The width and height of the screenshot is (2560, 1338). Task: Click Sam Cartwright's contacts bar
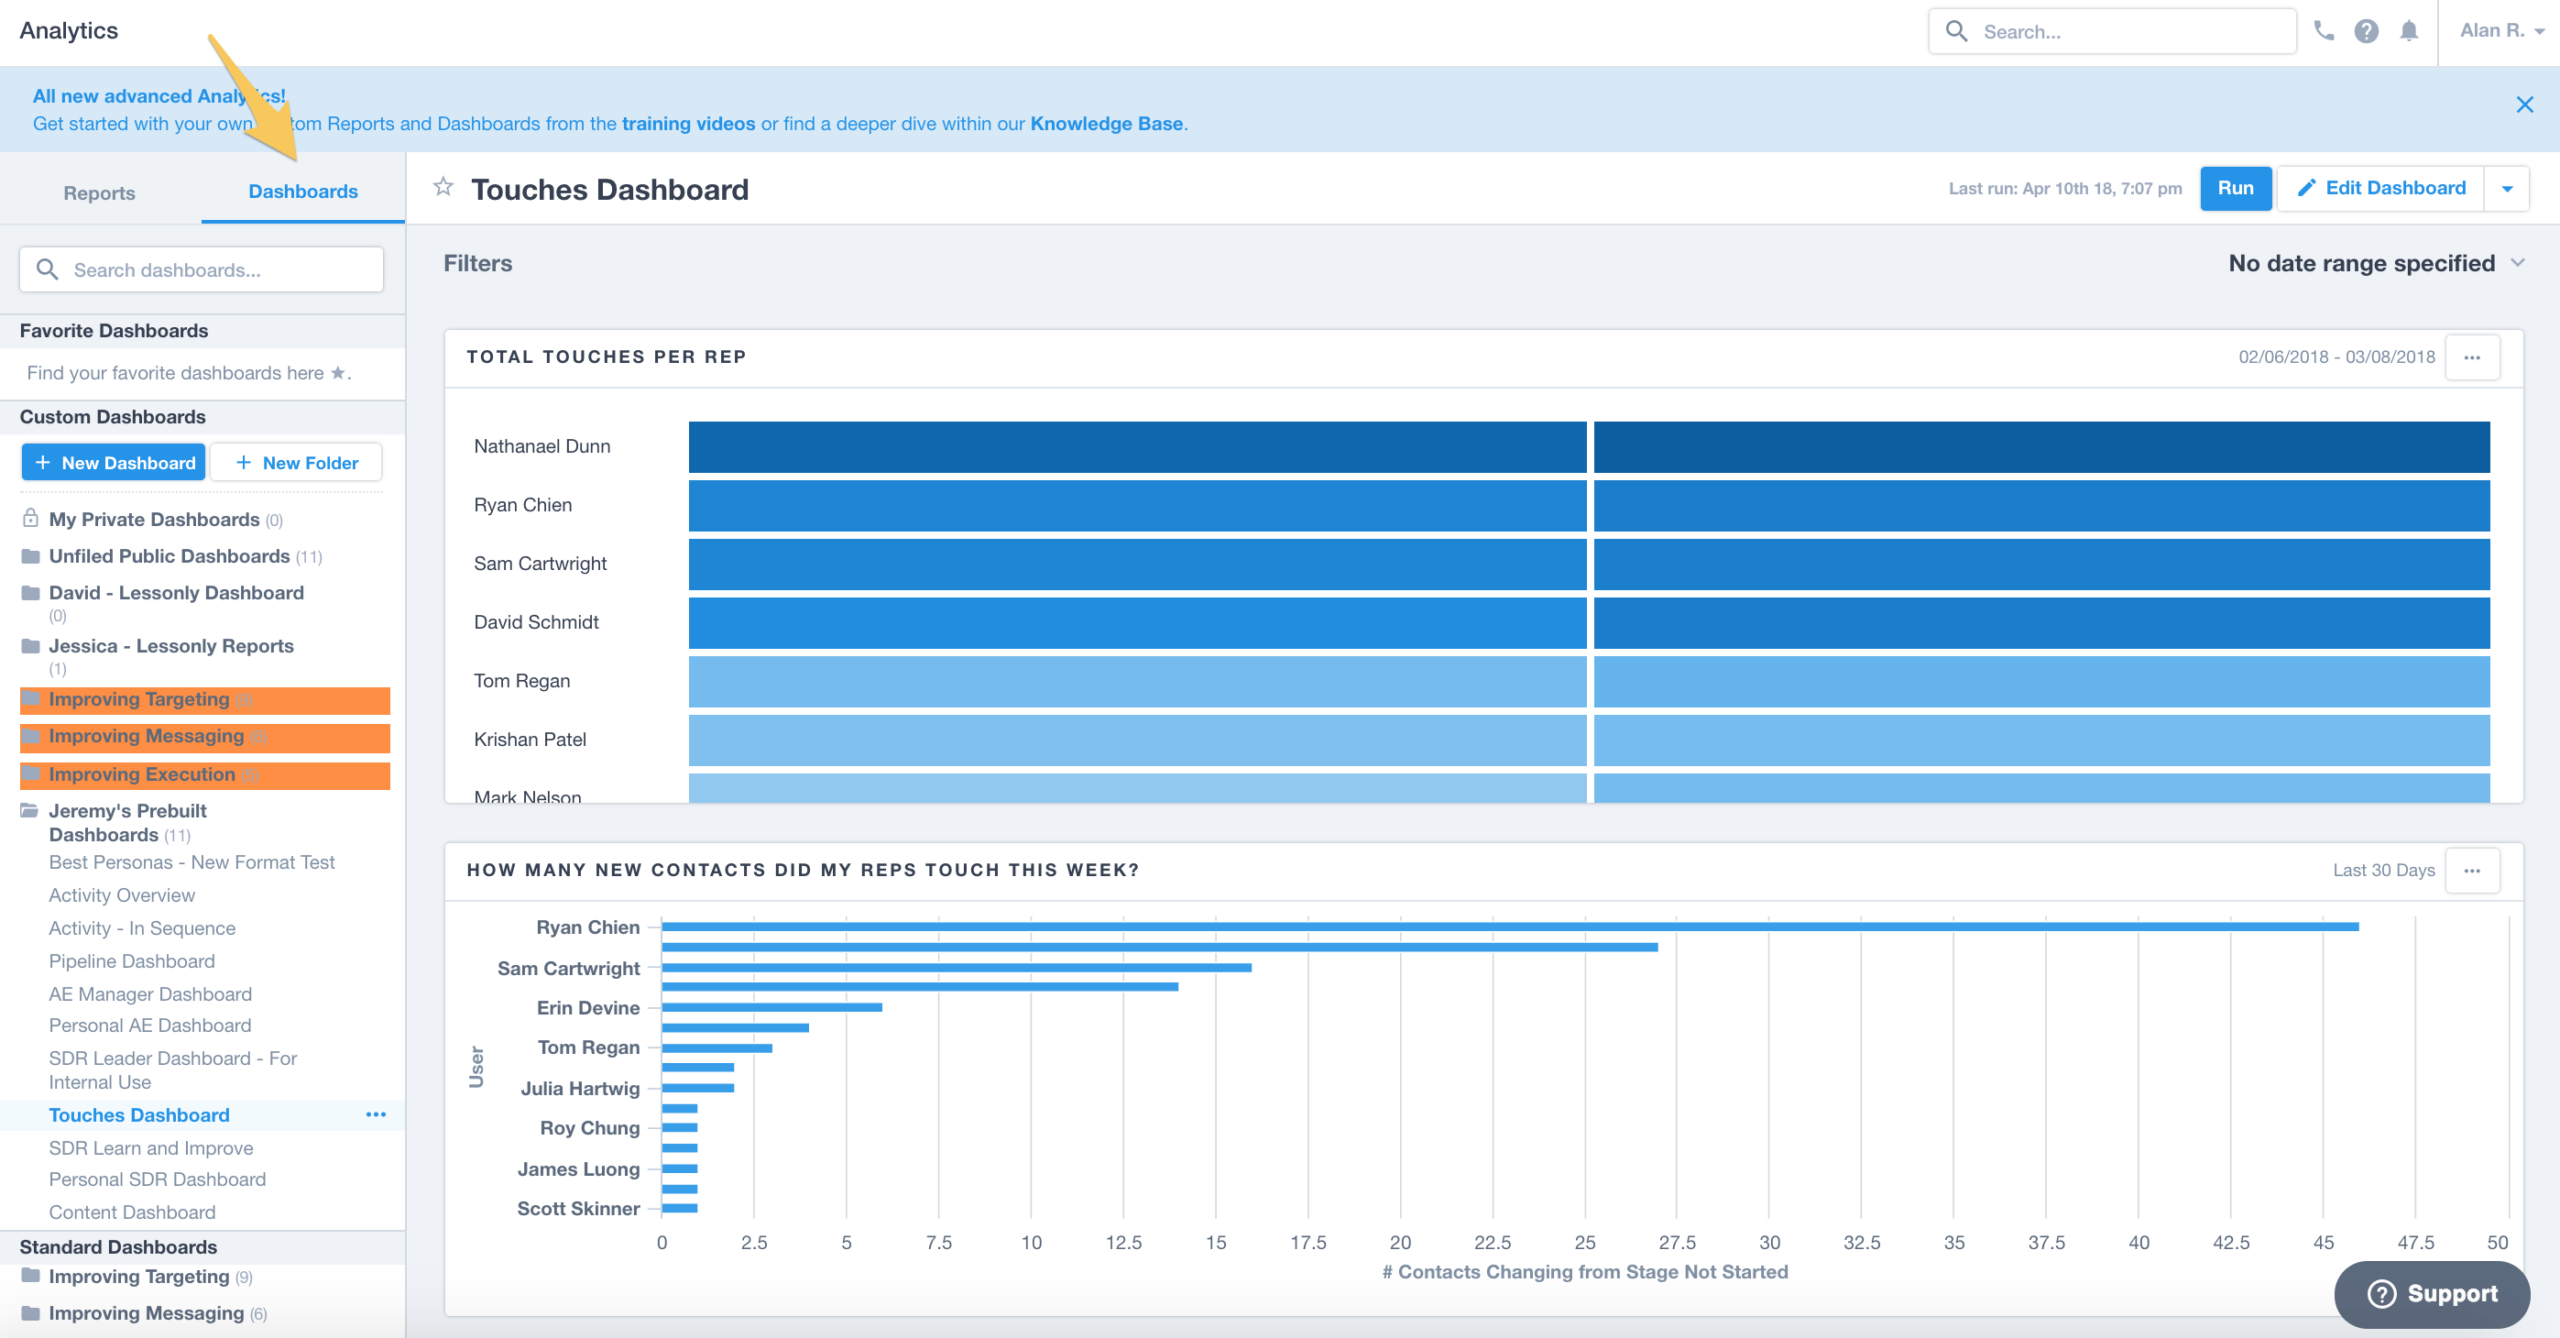[x=956, y=968]
